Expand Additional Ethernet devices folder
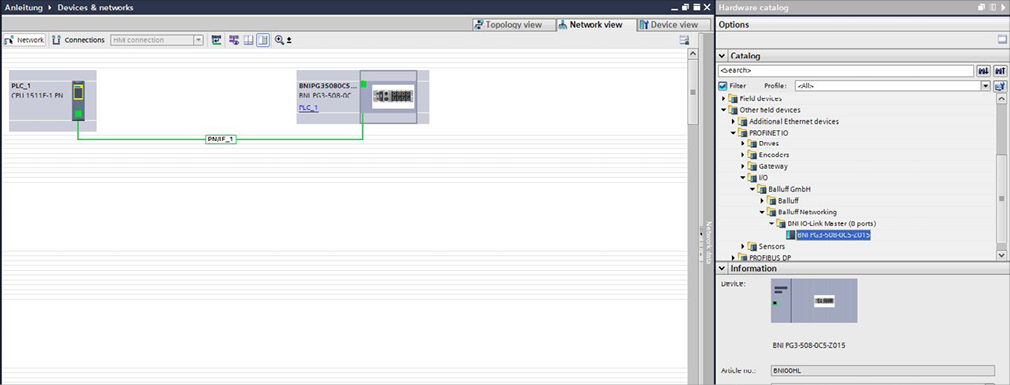The height and width of the screenshot is (385, 1010). (734, 121)
